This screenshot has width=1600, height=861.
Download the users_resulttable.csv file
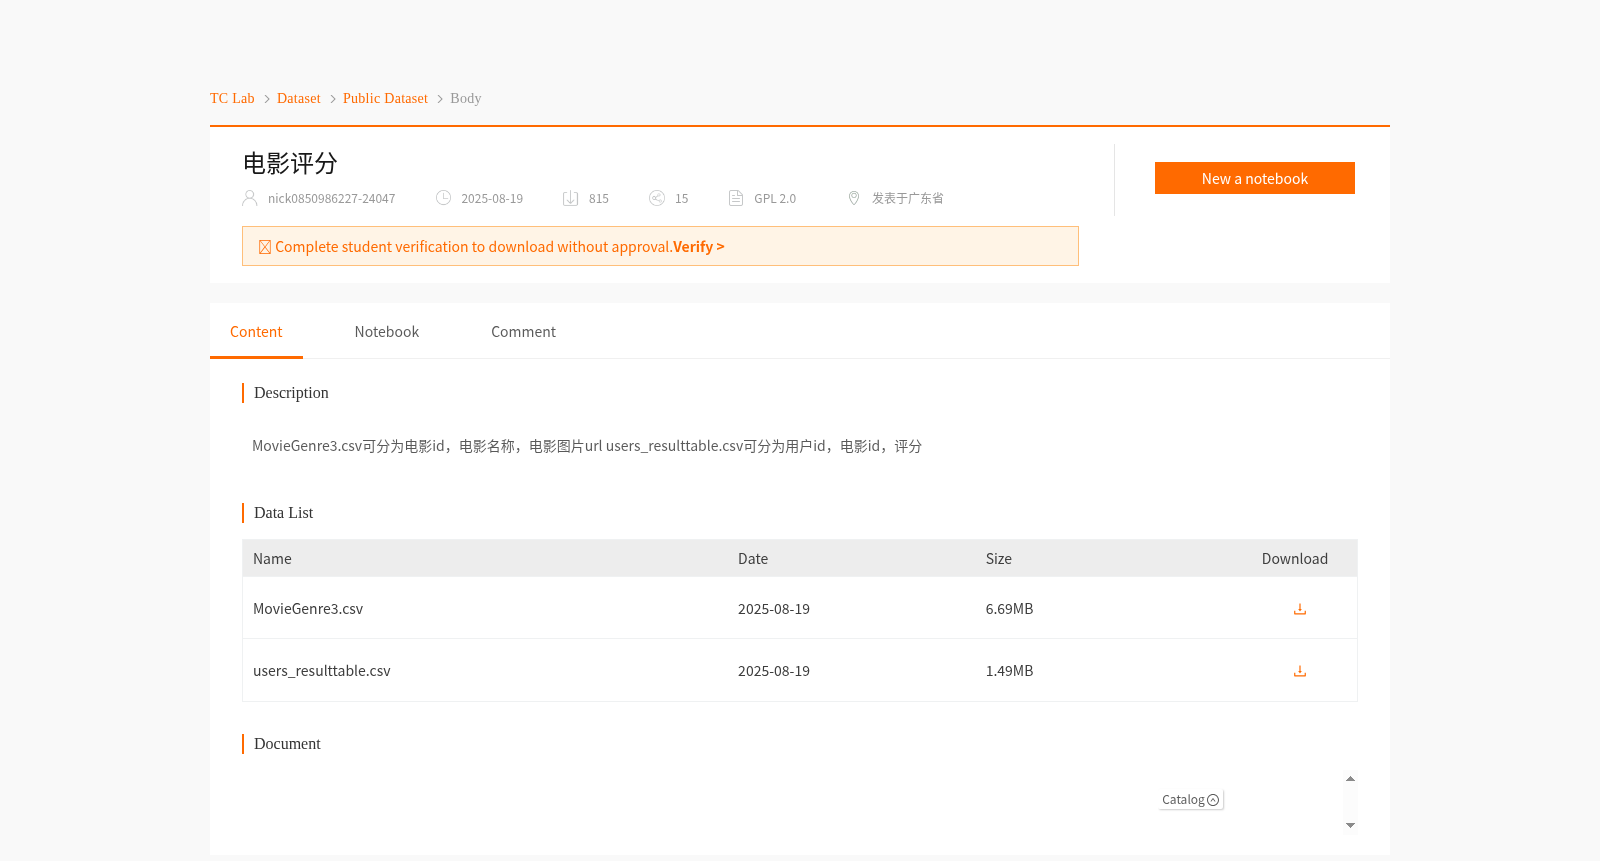pos(1300,671)
